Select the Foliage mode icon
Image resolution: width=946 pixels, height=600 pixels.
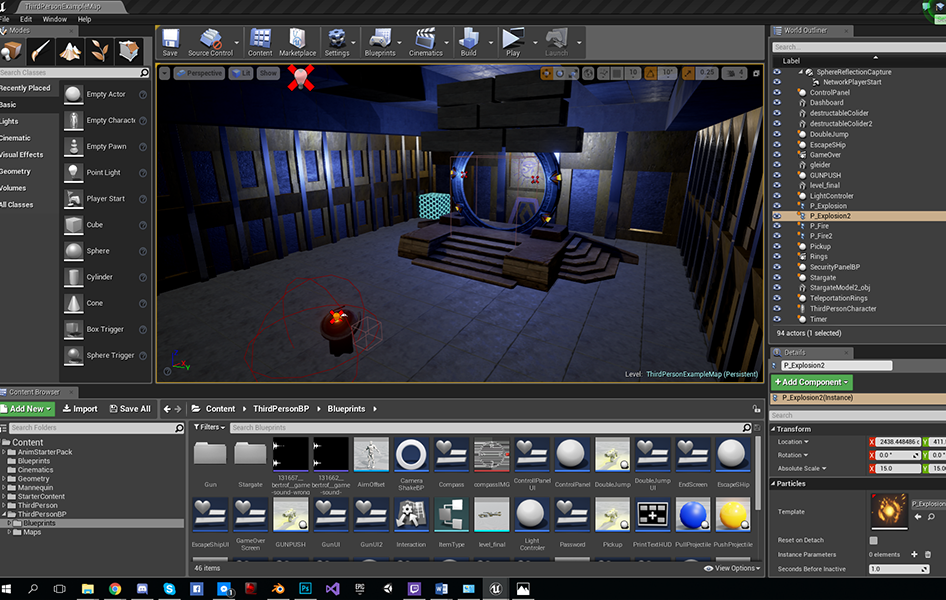[x=99, y=50]
